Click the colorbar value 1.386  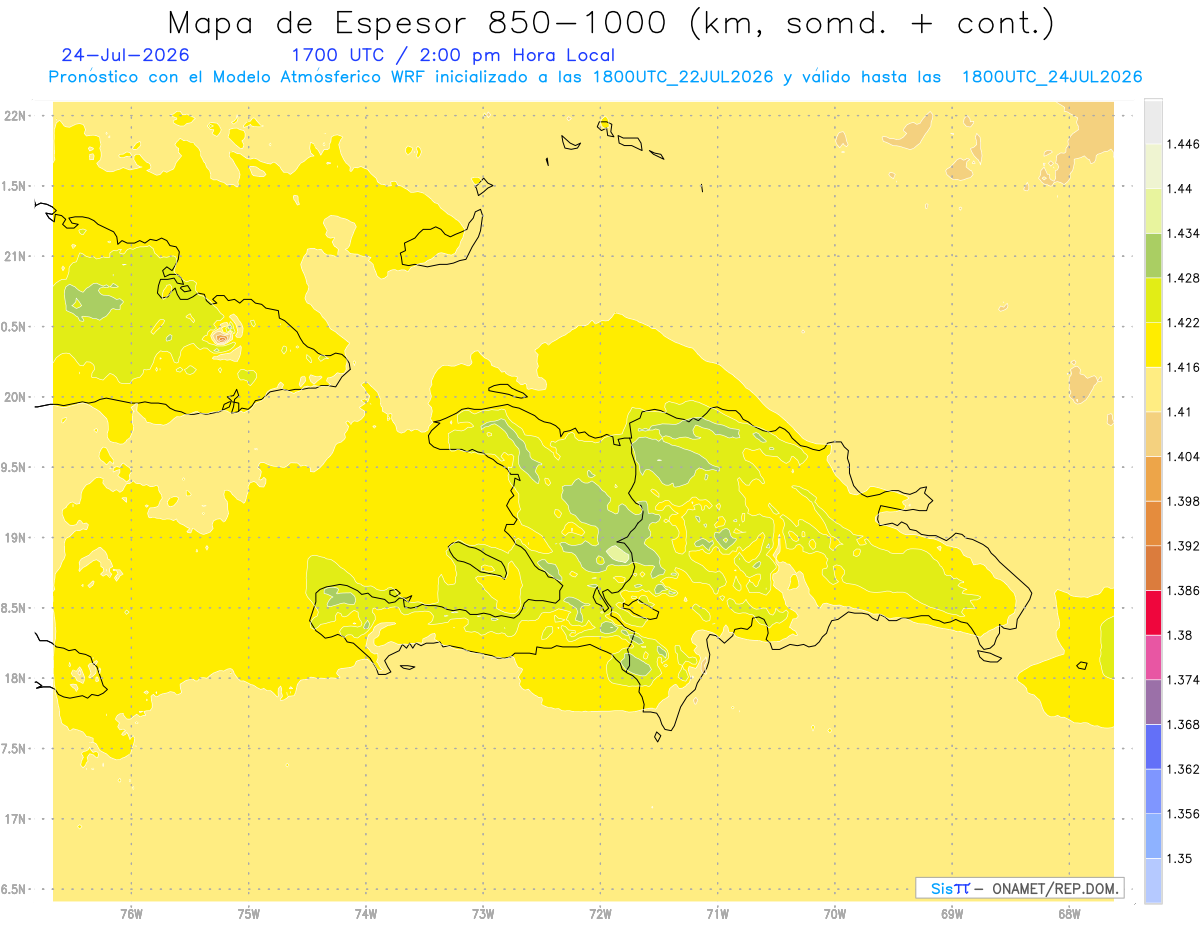(1184, 590)
